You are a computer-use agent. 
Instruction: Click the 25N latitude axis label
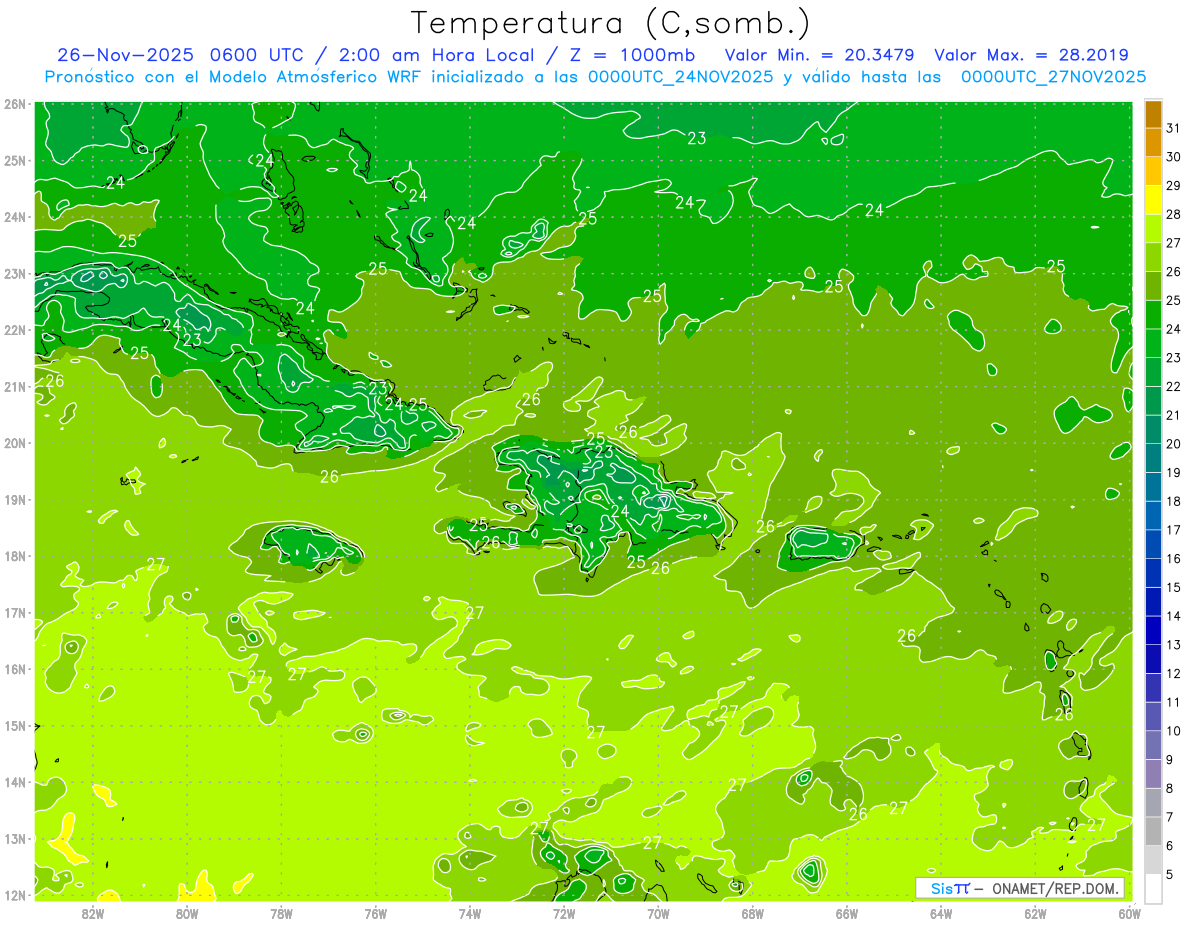coord(14,161)
